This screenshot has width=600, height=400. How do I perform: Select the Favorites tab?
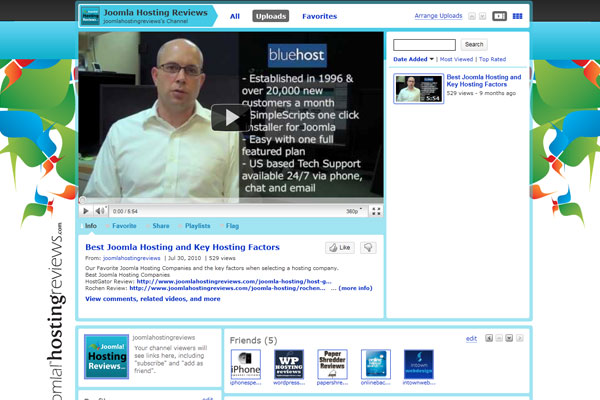click(x=320, y=16)
